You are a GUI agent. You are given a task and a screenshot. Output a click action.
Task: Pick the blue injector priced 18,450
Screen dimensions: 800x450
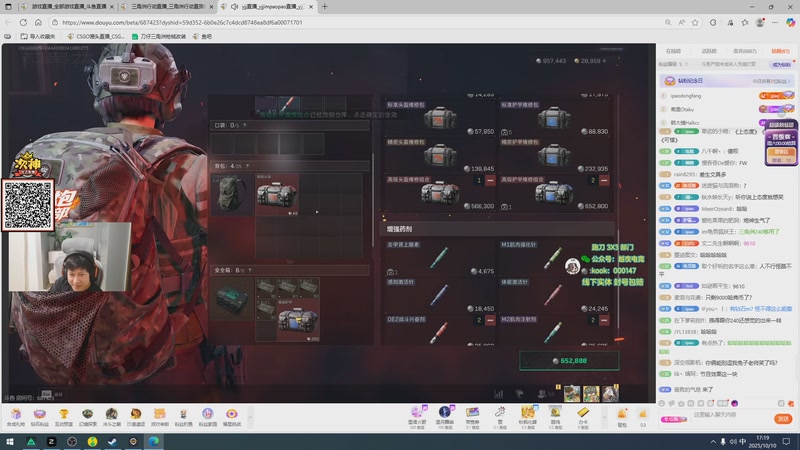click(x=440, y=295)
